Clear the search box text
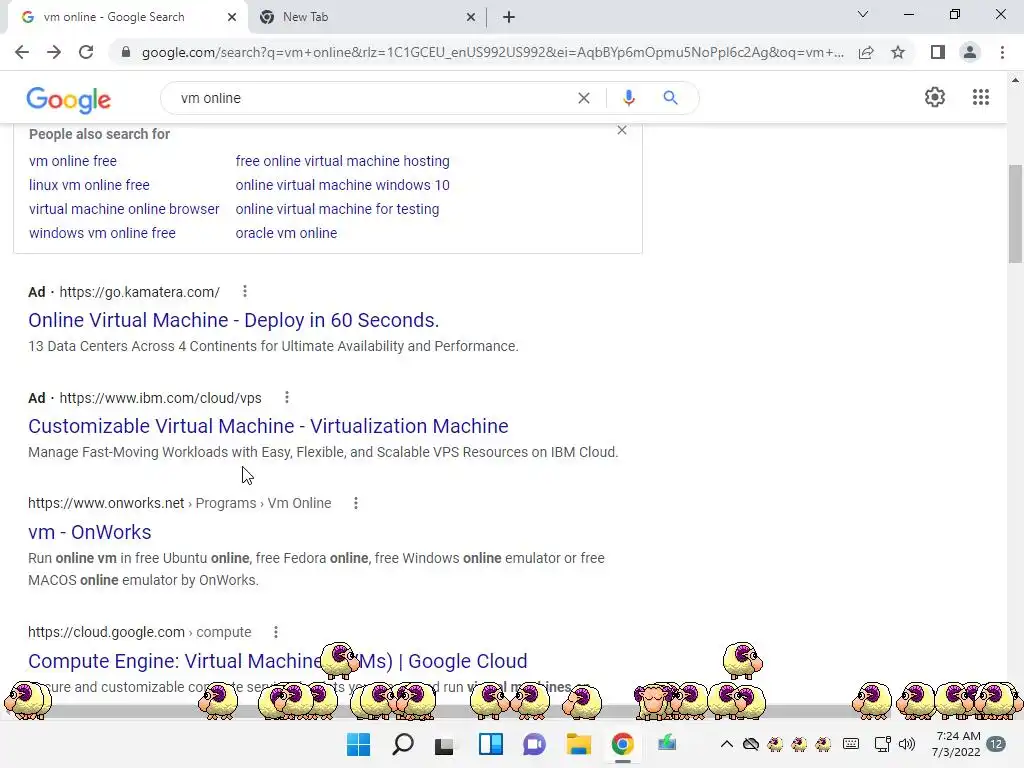Image resolution: width=1024 pixels, height=768 pixels. pos(584,98)
